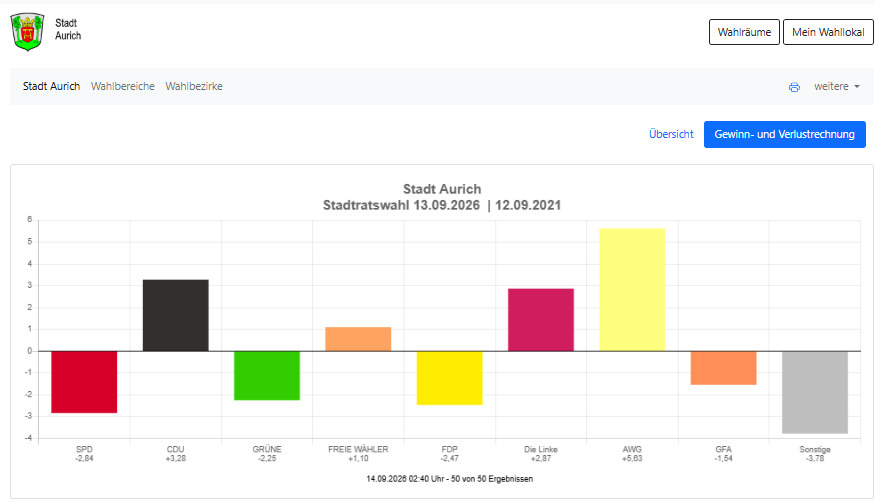Open Mein Wahllokal

tap(828, 32)
